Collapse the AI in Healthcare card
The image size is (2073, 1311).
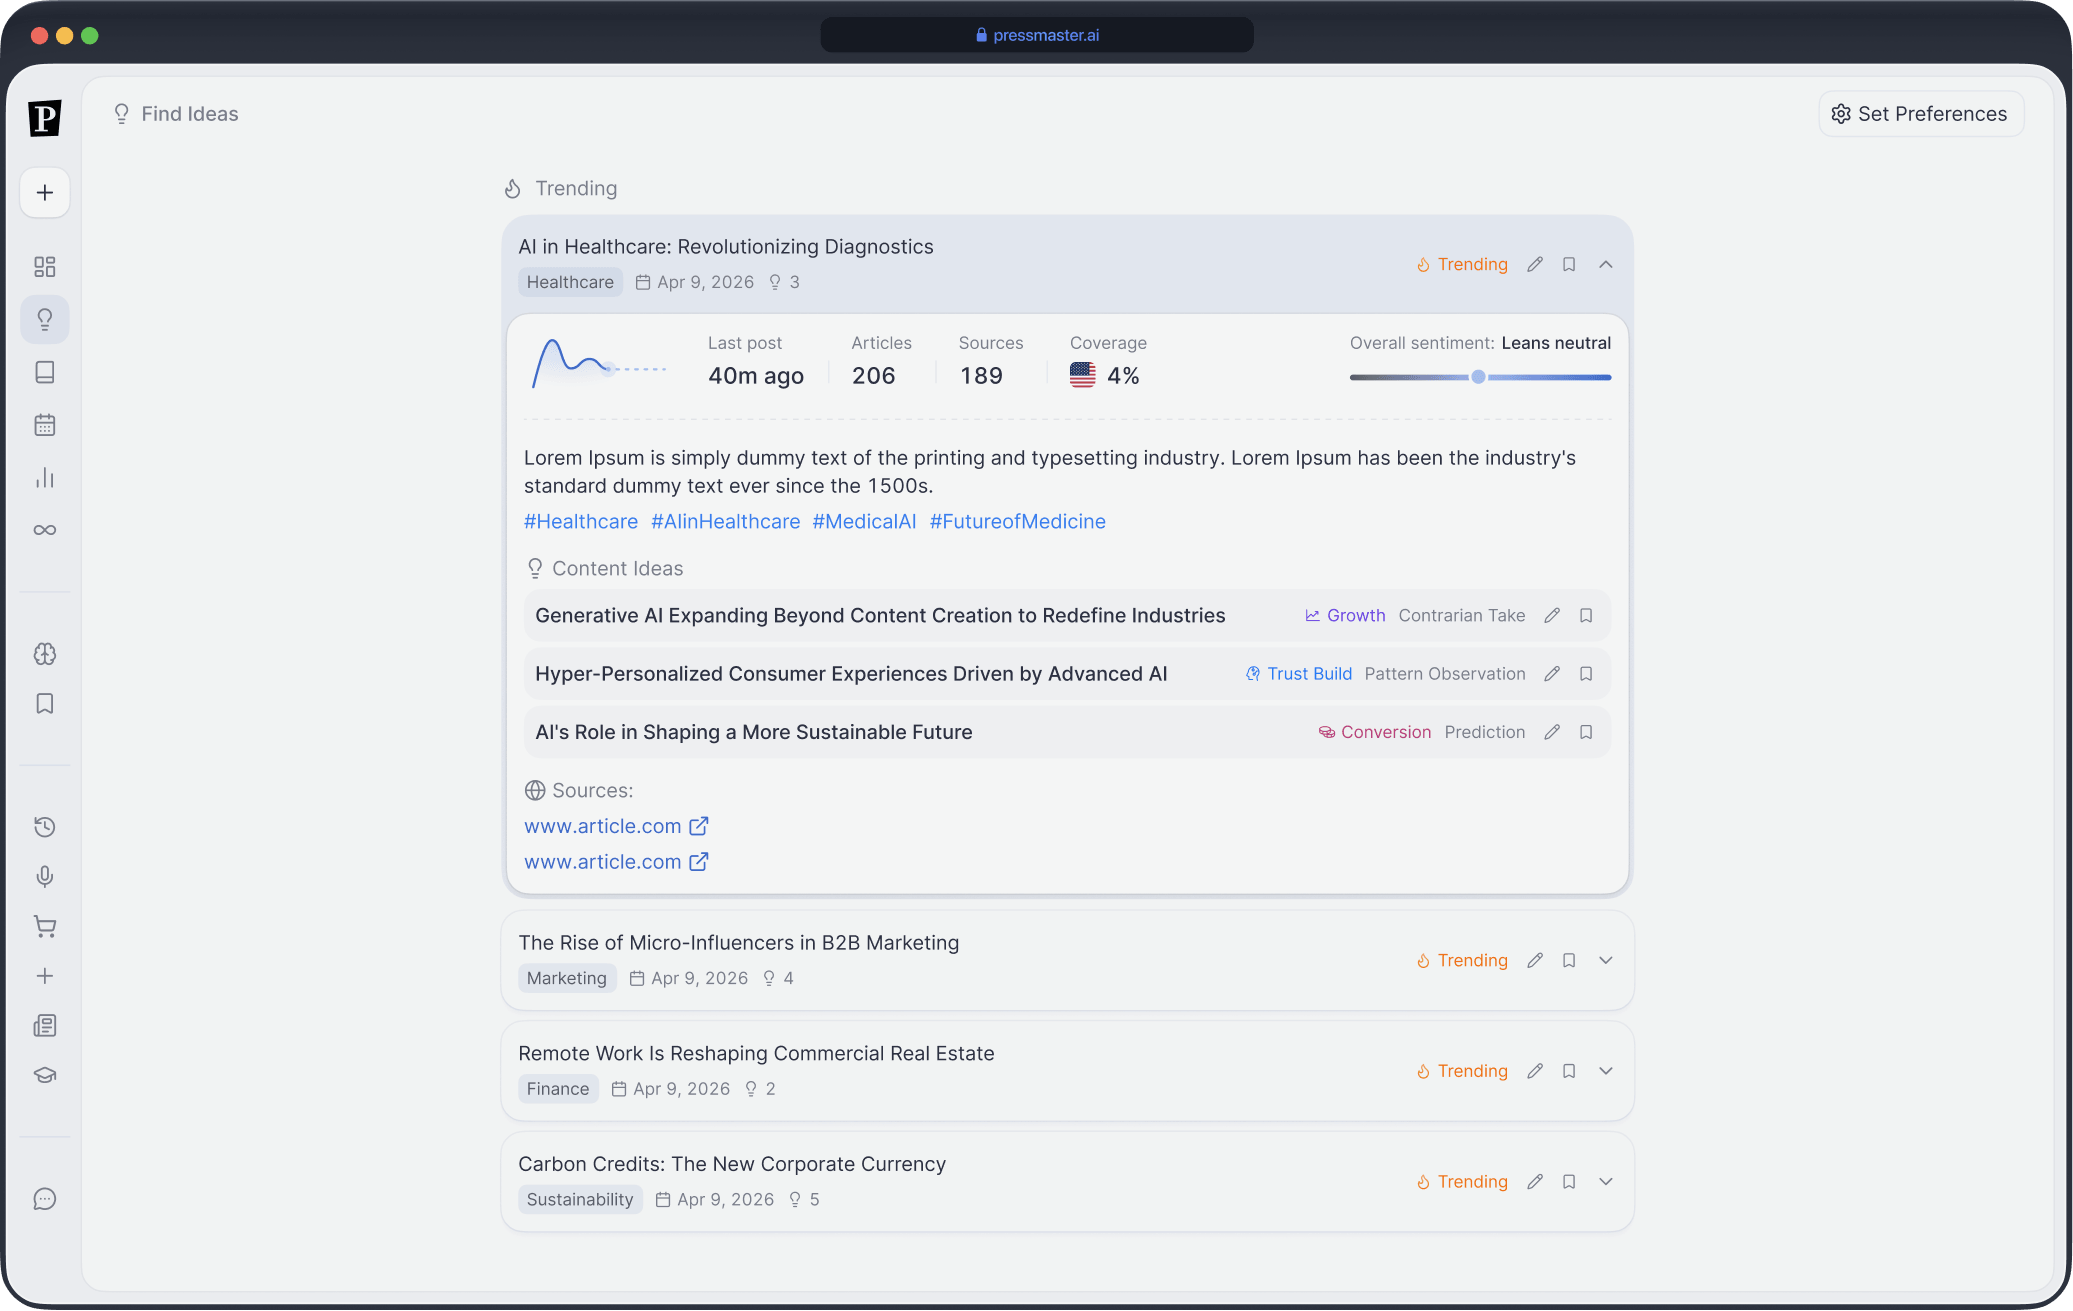click(1606, 265)
